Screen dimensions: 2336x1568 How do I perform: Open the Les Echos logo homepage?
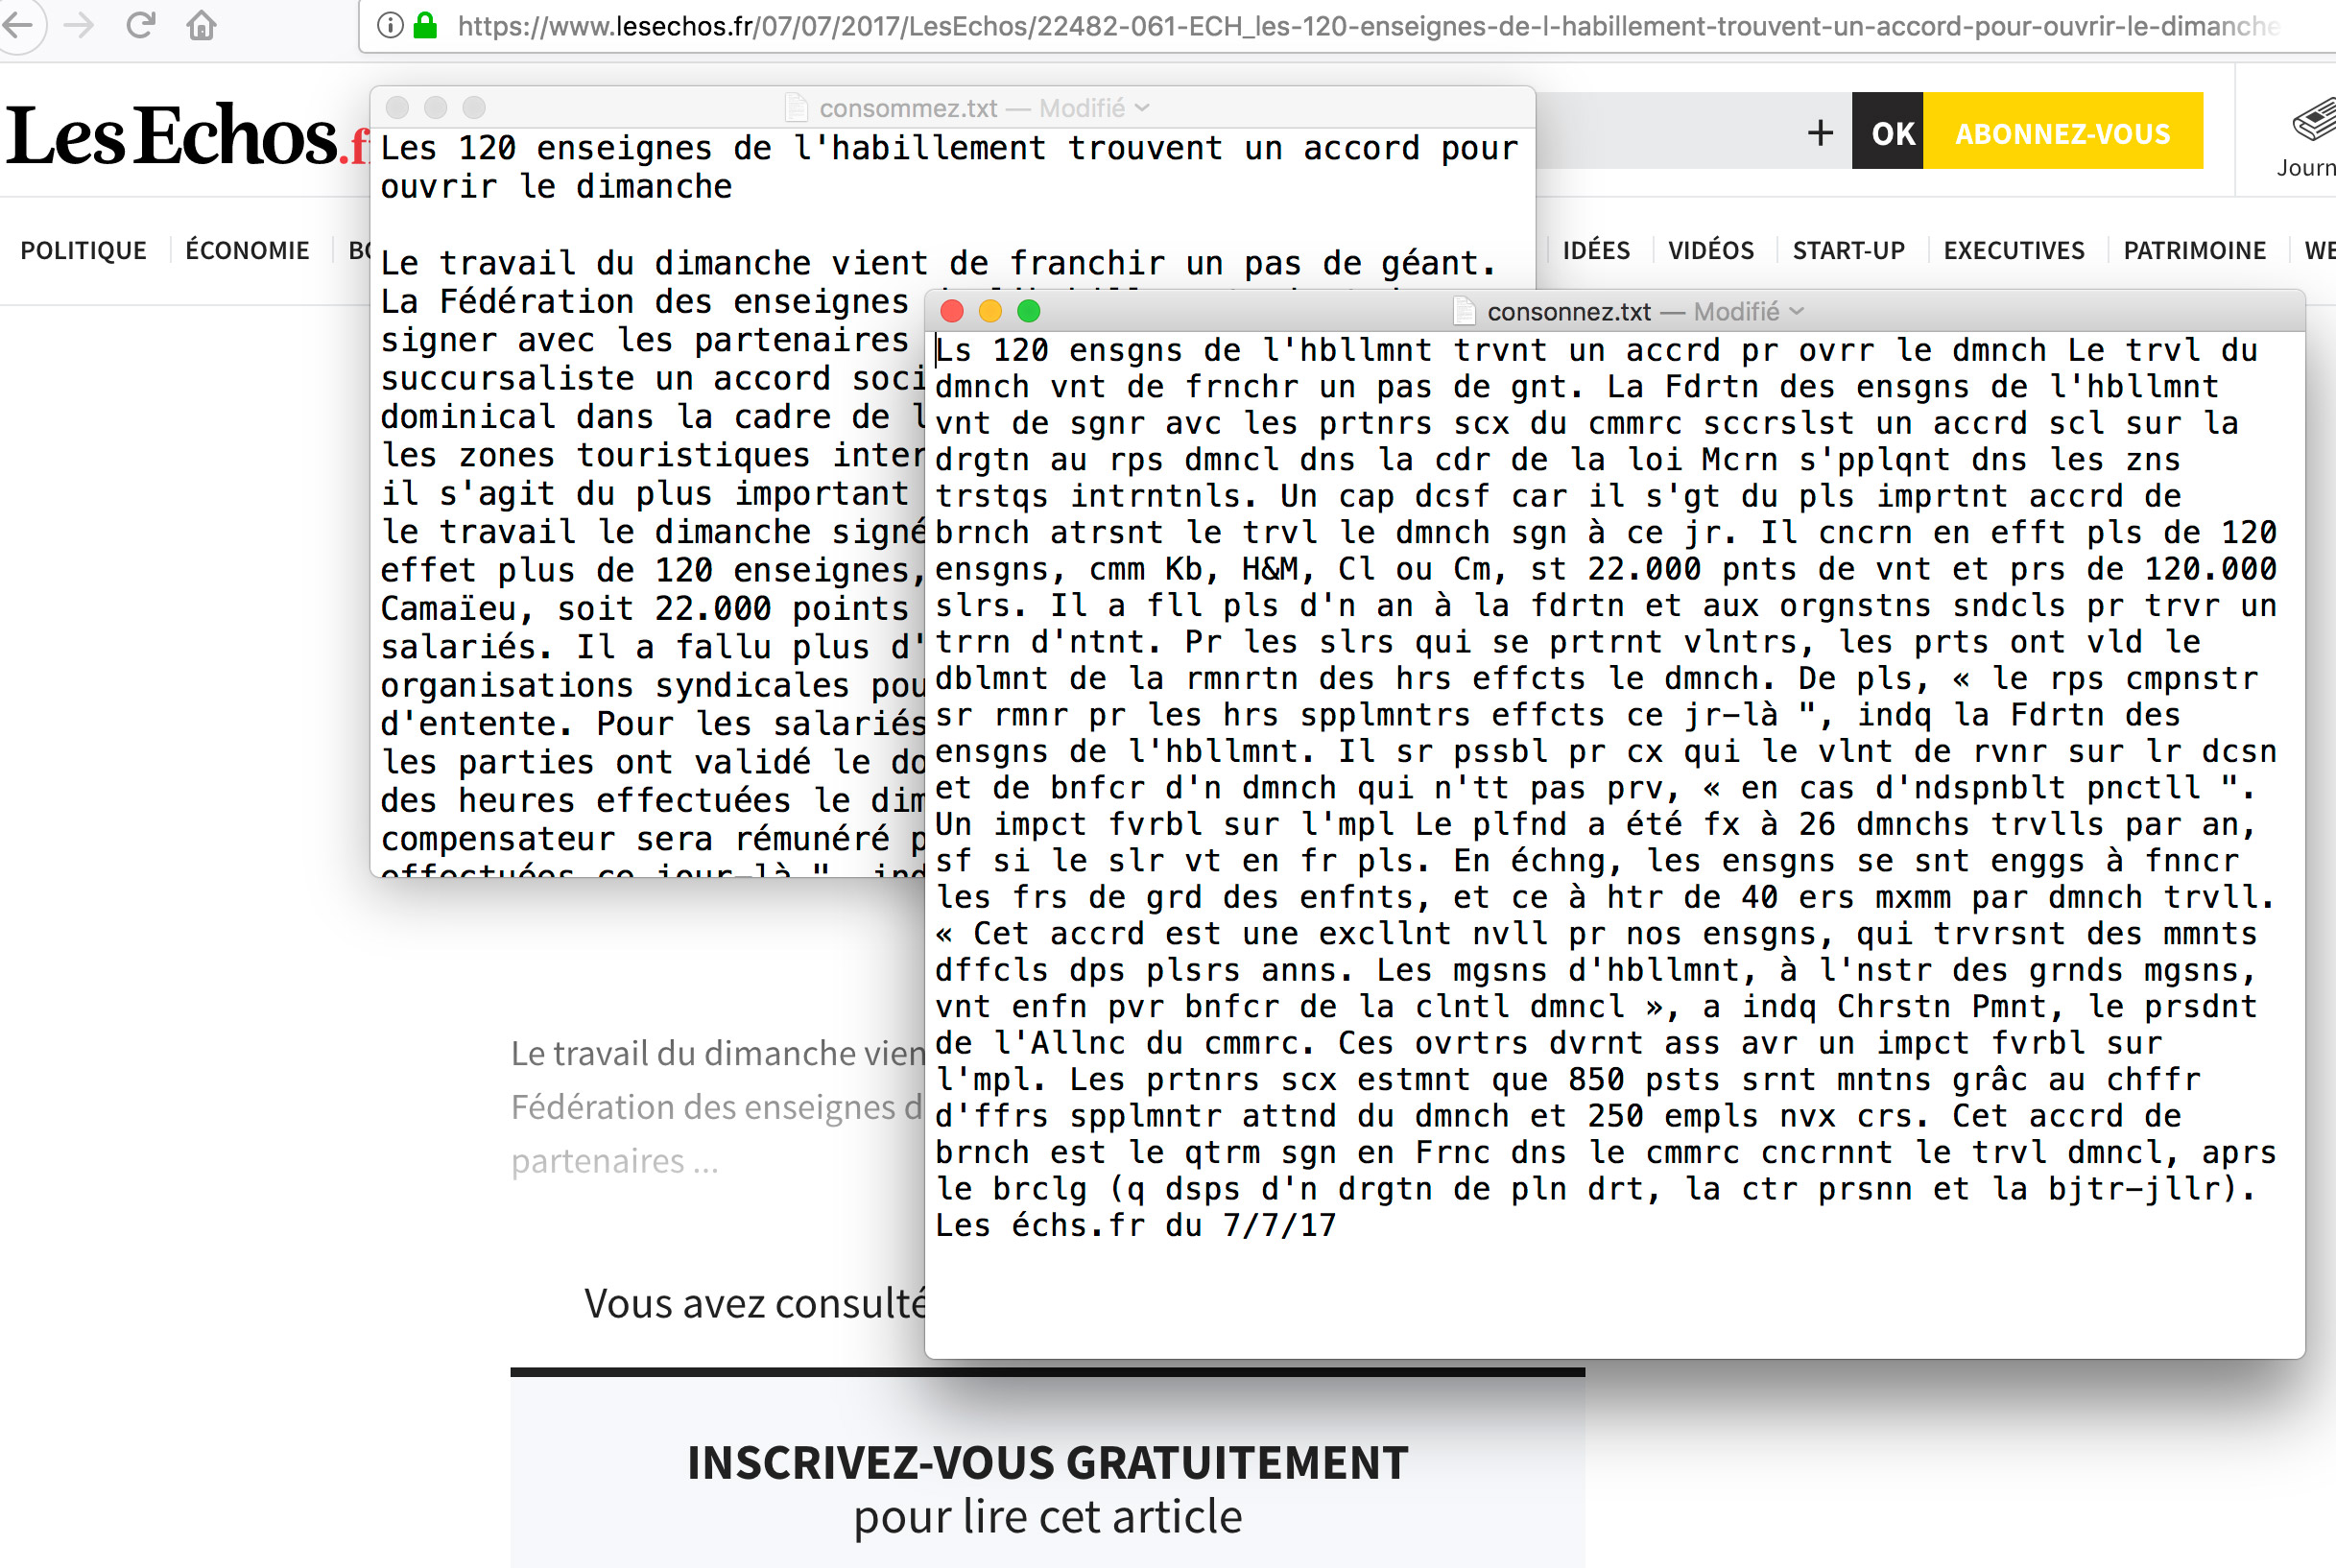186,135
